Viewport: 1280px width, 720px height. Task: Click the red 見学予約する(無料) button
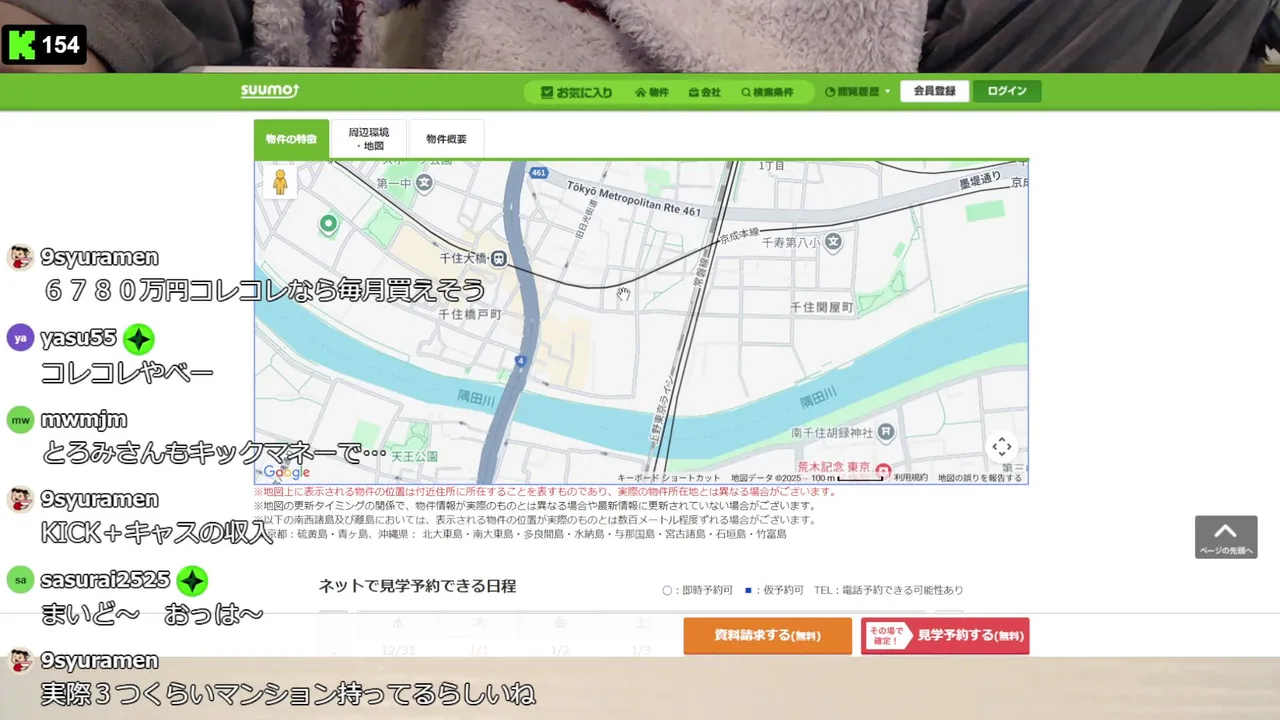(945, 636)
